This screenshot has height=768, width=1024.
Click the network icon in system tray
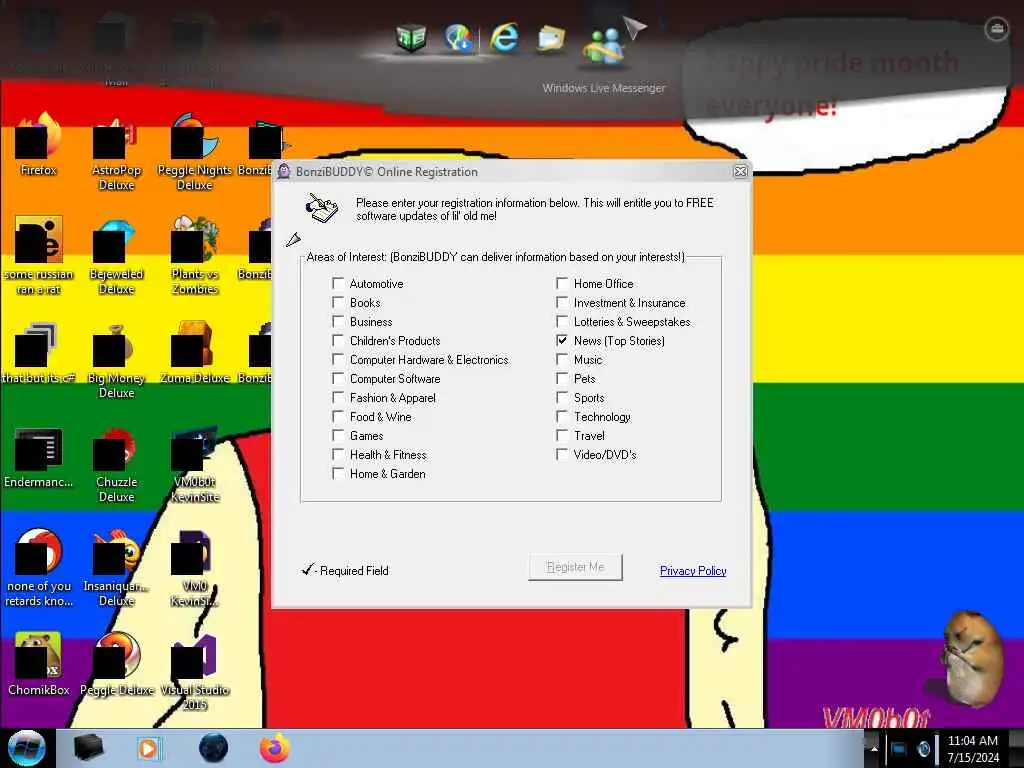899,749
